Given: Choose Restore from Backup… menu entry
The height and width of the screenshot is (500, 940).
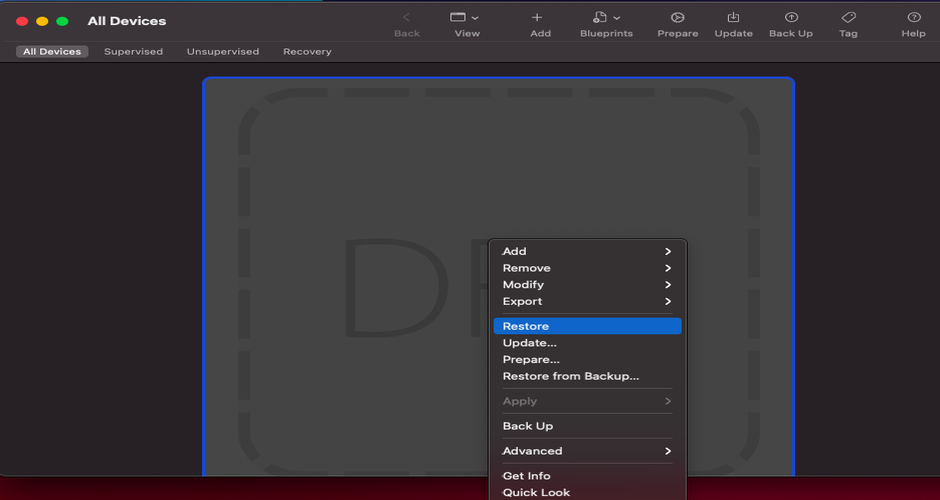Looking at the screenshot, I should (570, 376).
